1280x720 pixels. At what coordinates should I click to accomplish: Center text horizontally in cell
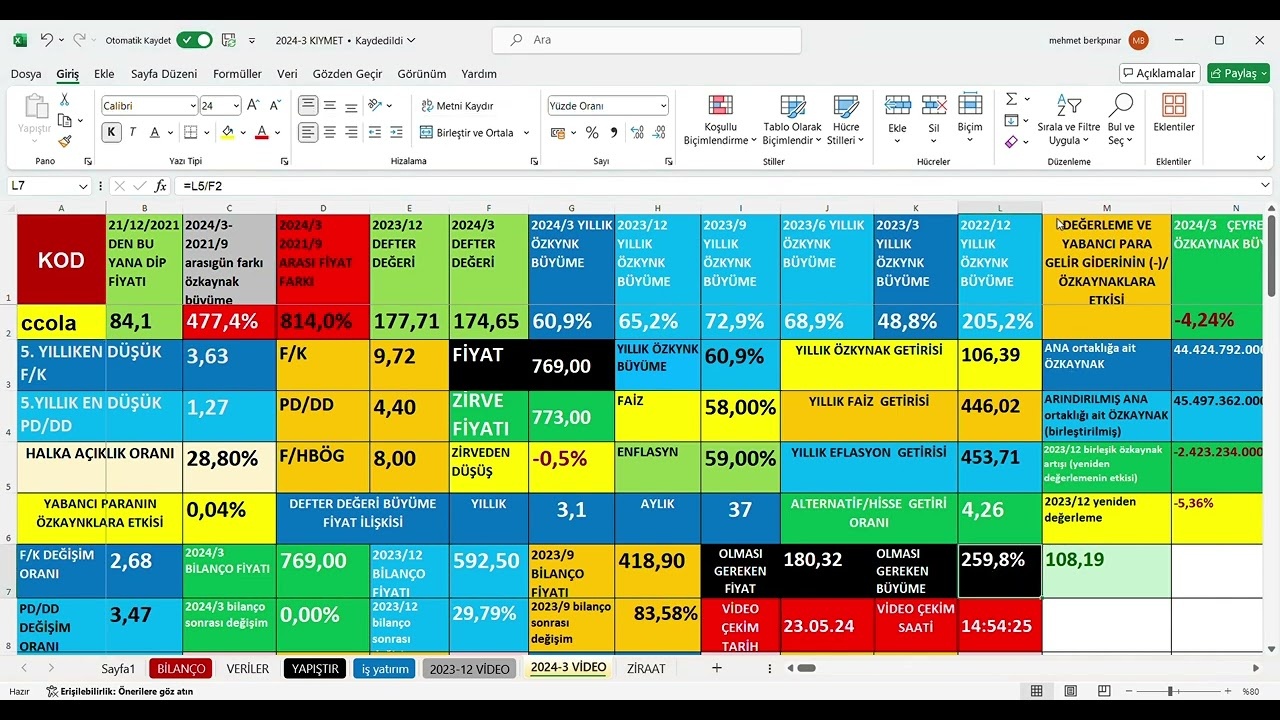tap(330, 132)
